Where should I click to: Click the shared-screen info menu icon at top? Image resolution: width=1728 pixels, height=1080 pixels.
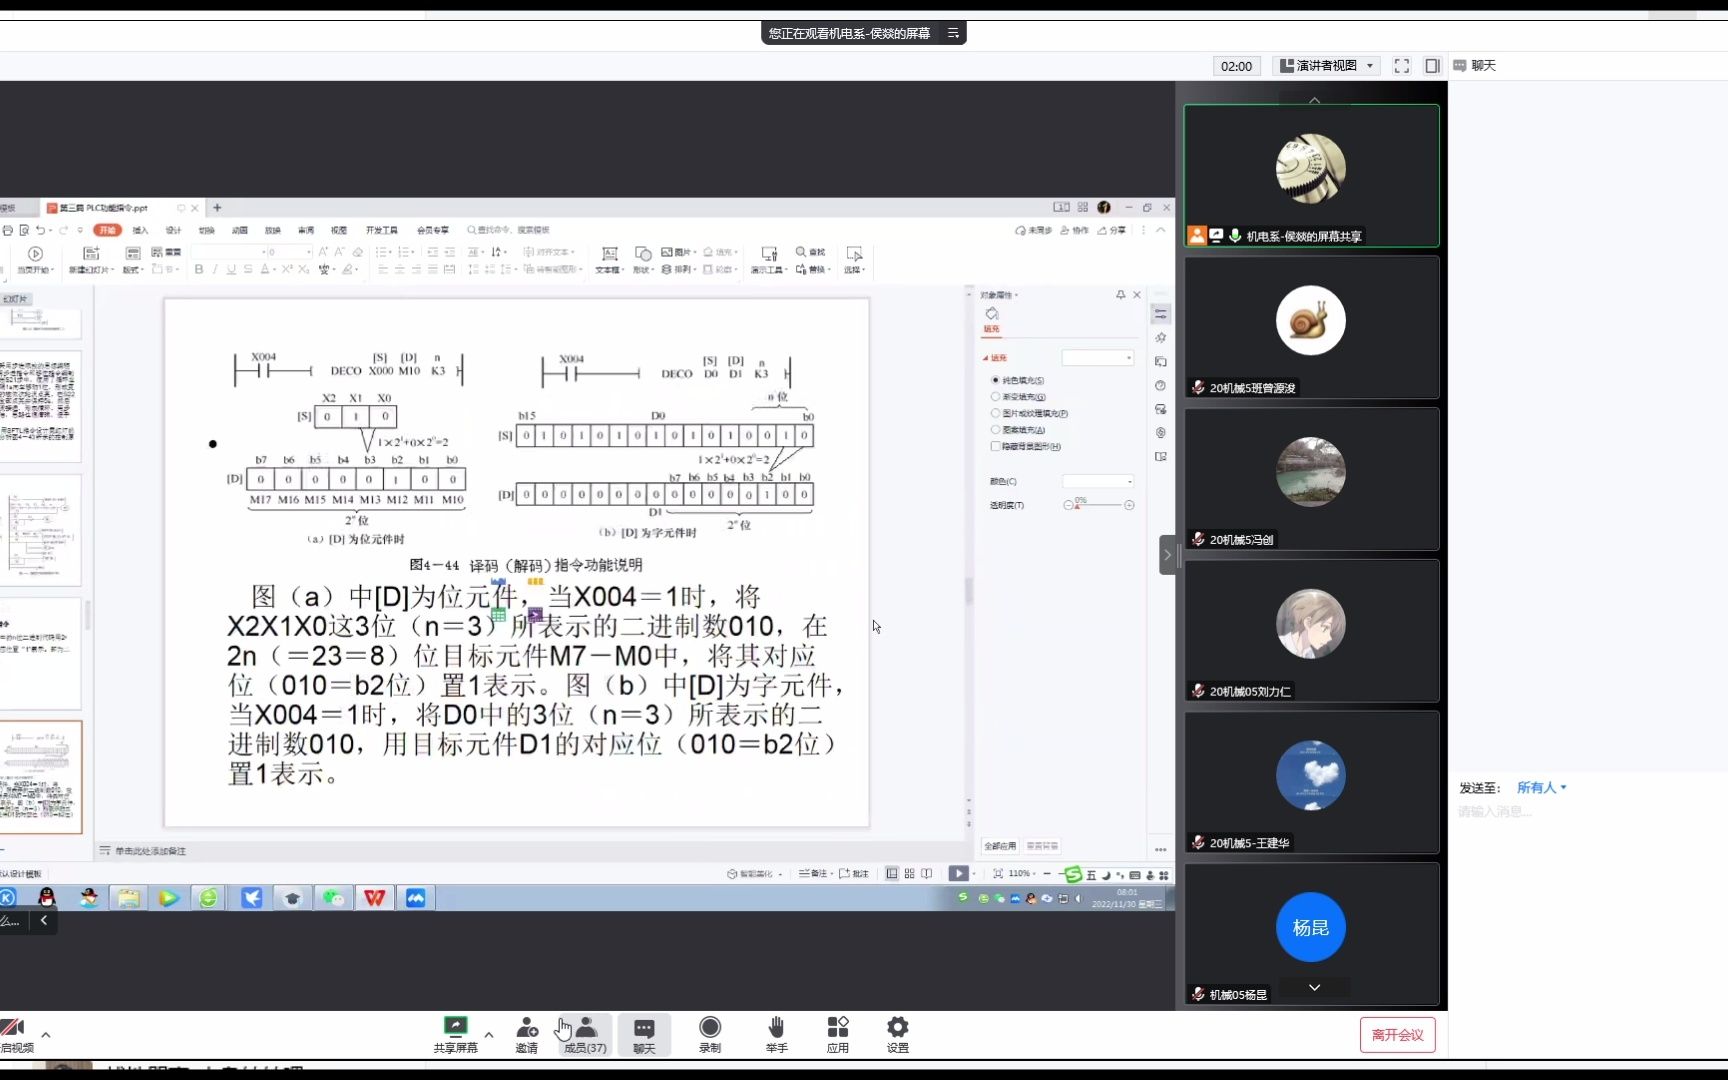(x=953, y=33)
